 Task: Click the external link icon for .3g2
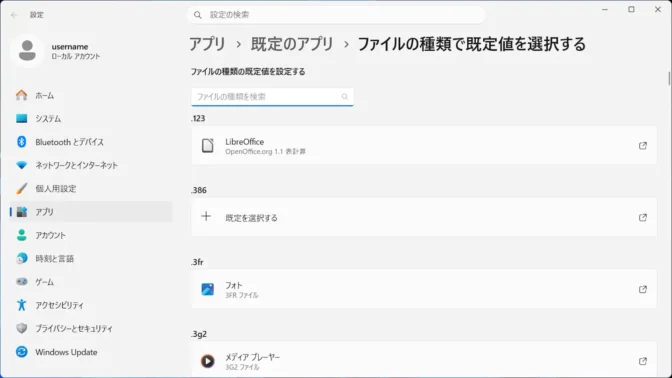pyautogui.click(x=642, y=361)
